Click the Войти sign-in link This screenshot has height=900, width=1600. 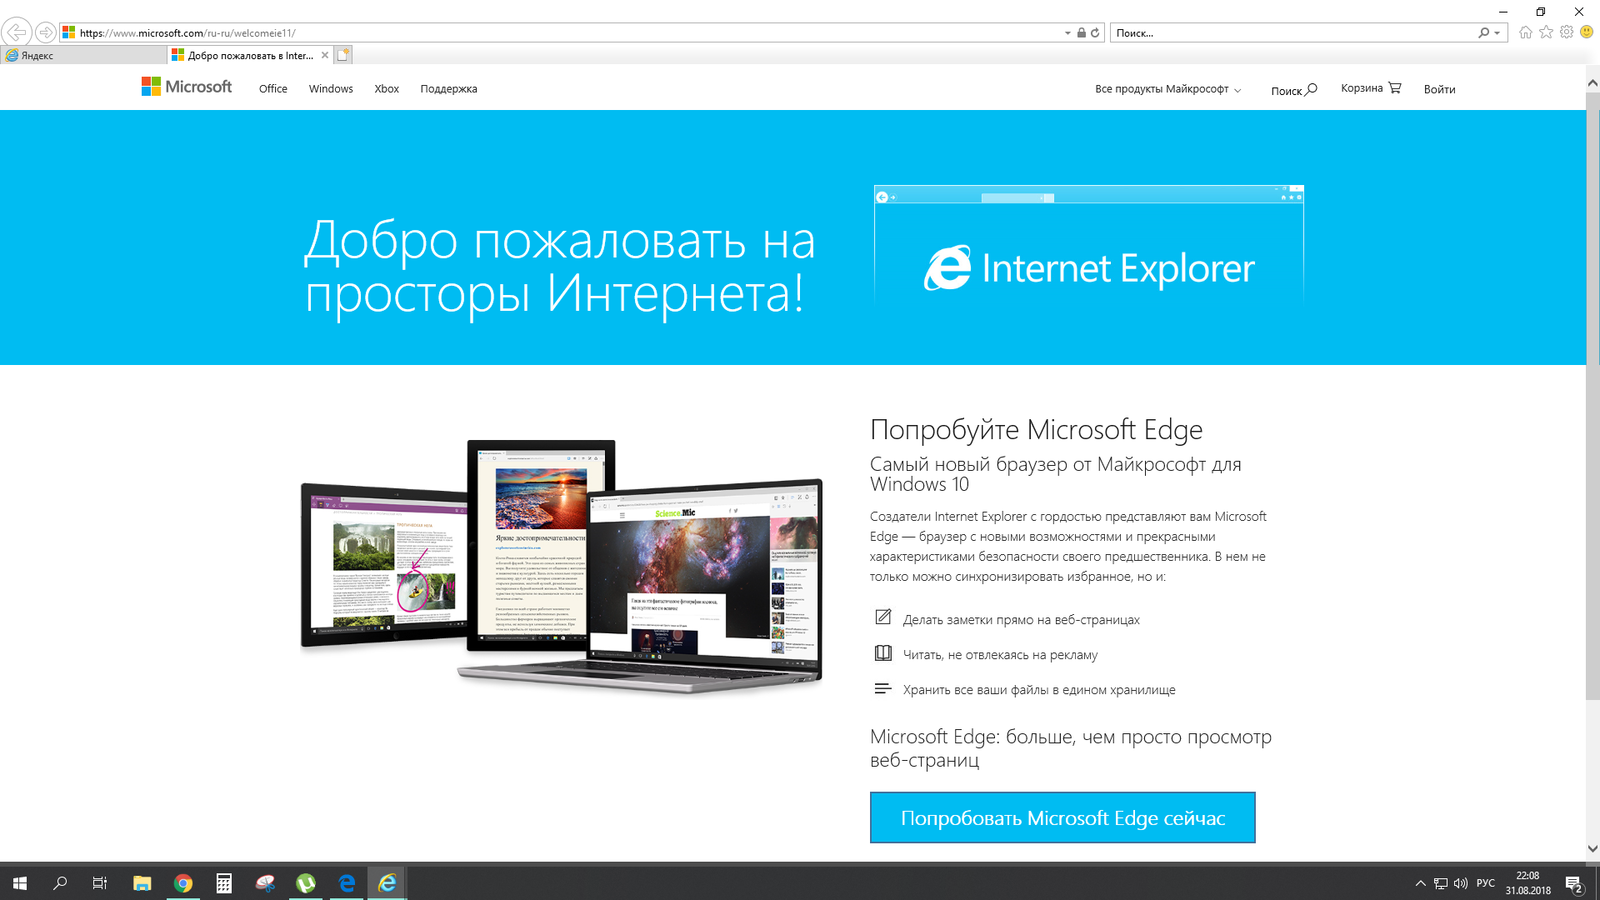[1440, 89]
